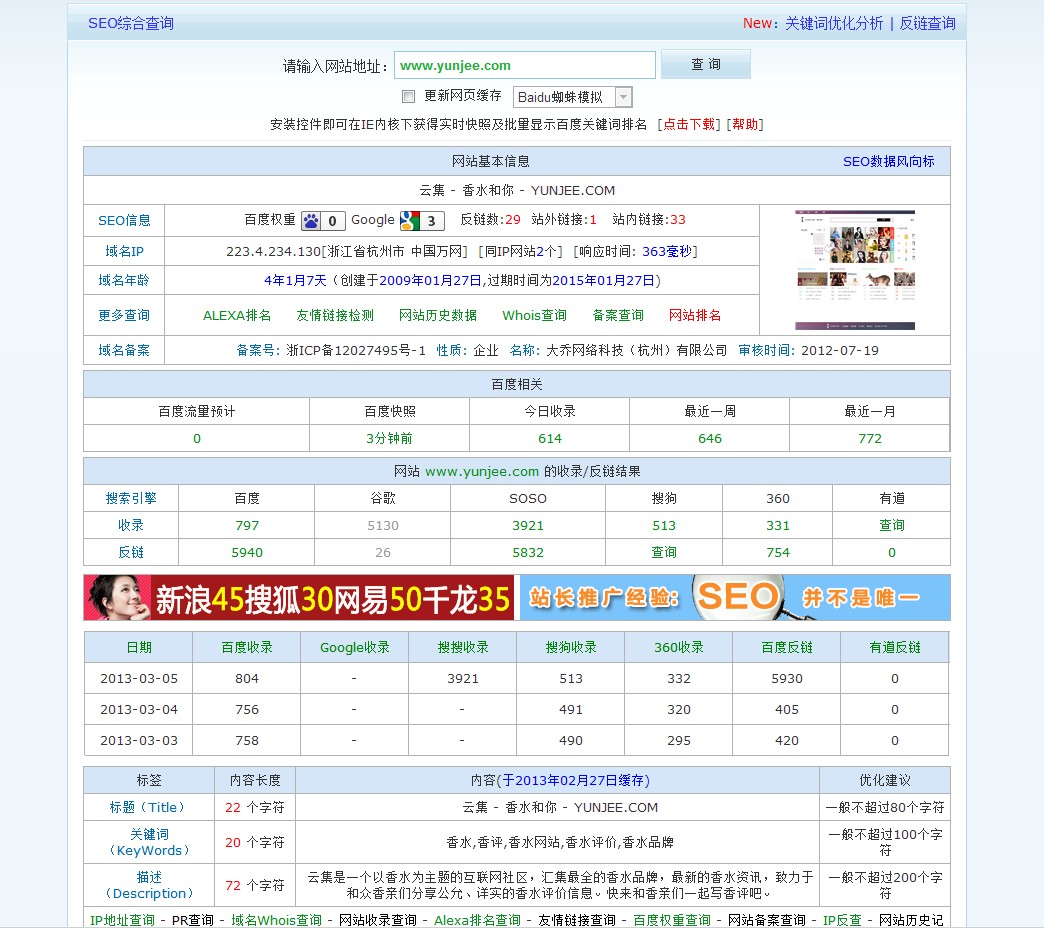The height and width of the screenshot is (928, 1044).
Task: Click last week count 646
Action: [710, 438]
